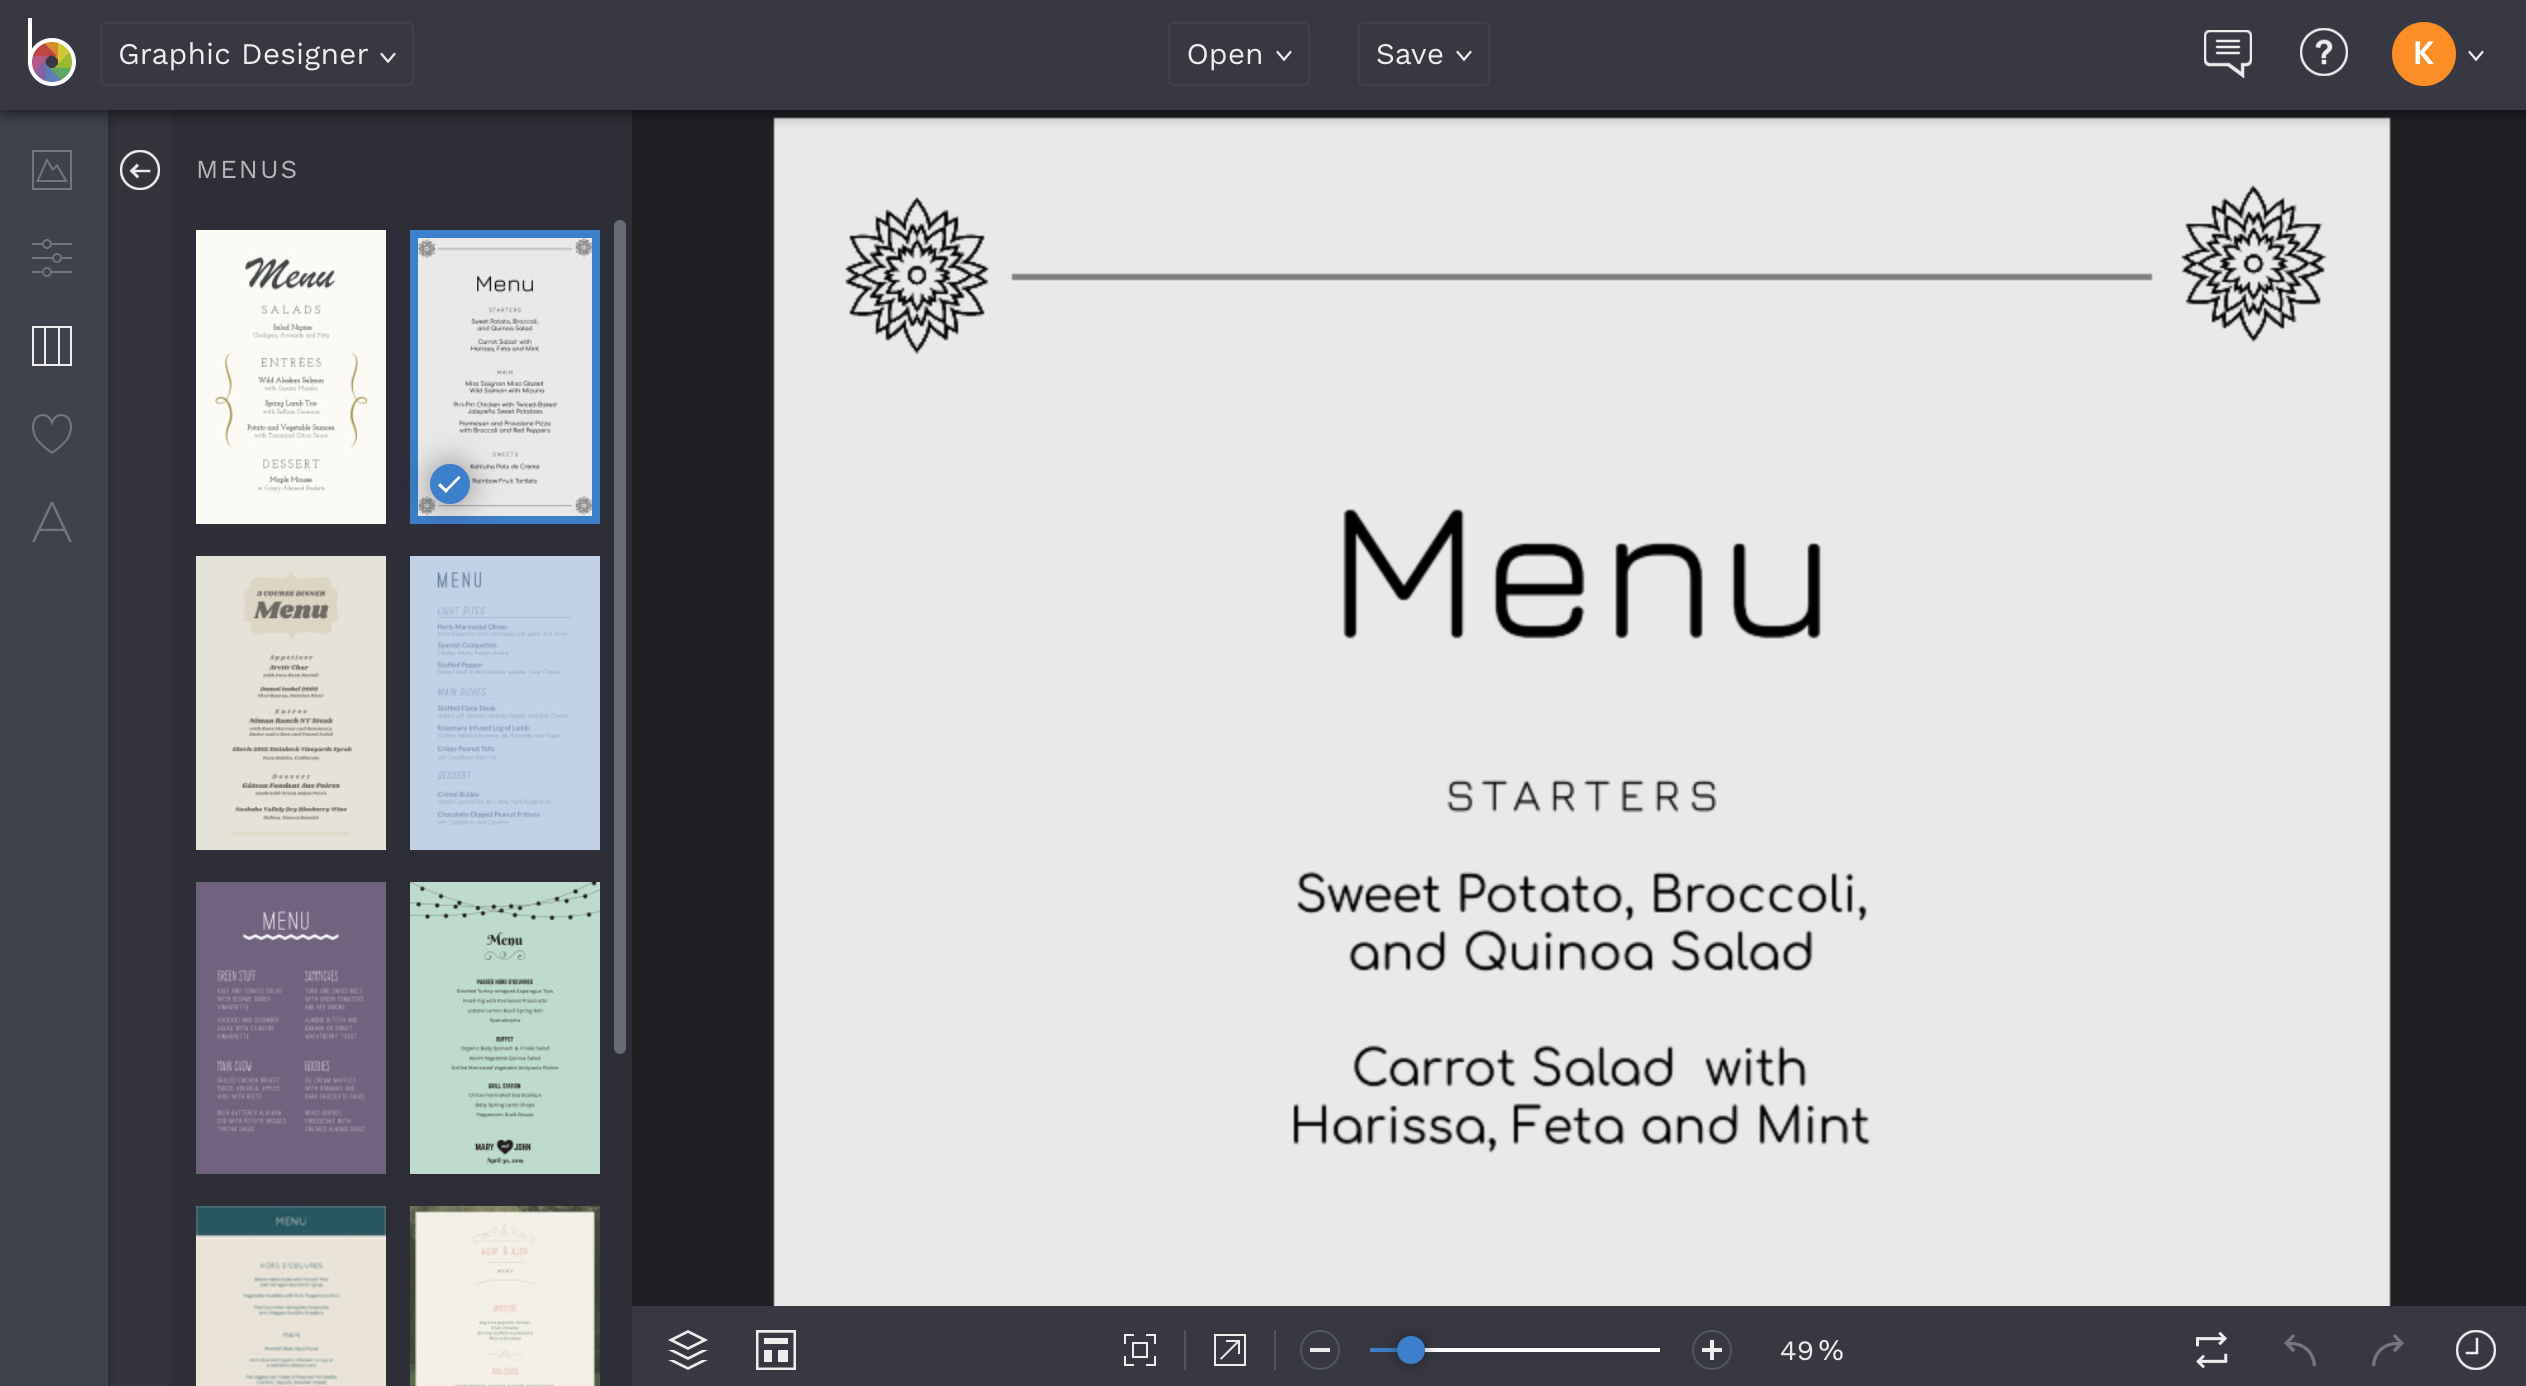Screen dimensions: 2526x1386
Task: Click the templates panel scrollbar
Action: [x=620, y=637]
